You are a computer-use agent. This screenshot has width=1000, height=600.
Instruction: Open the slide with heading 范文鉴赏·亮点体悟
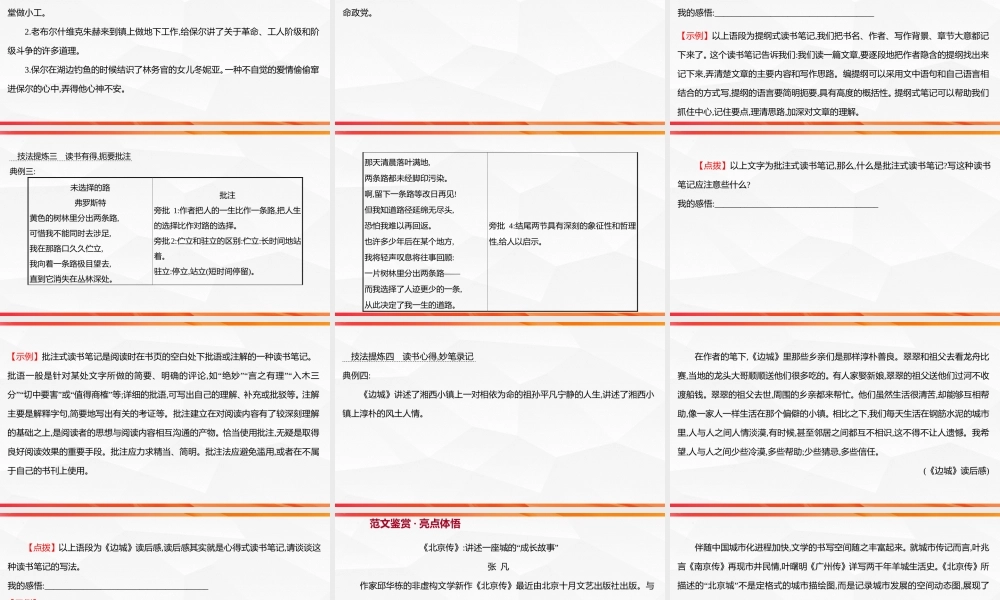click(499, 557)
